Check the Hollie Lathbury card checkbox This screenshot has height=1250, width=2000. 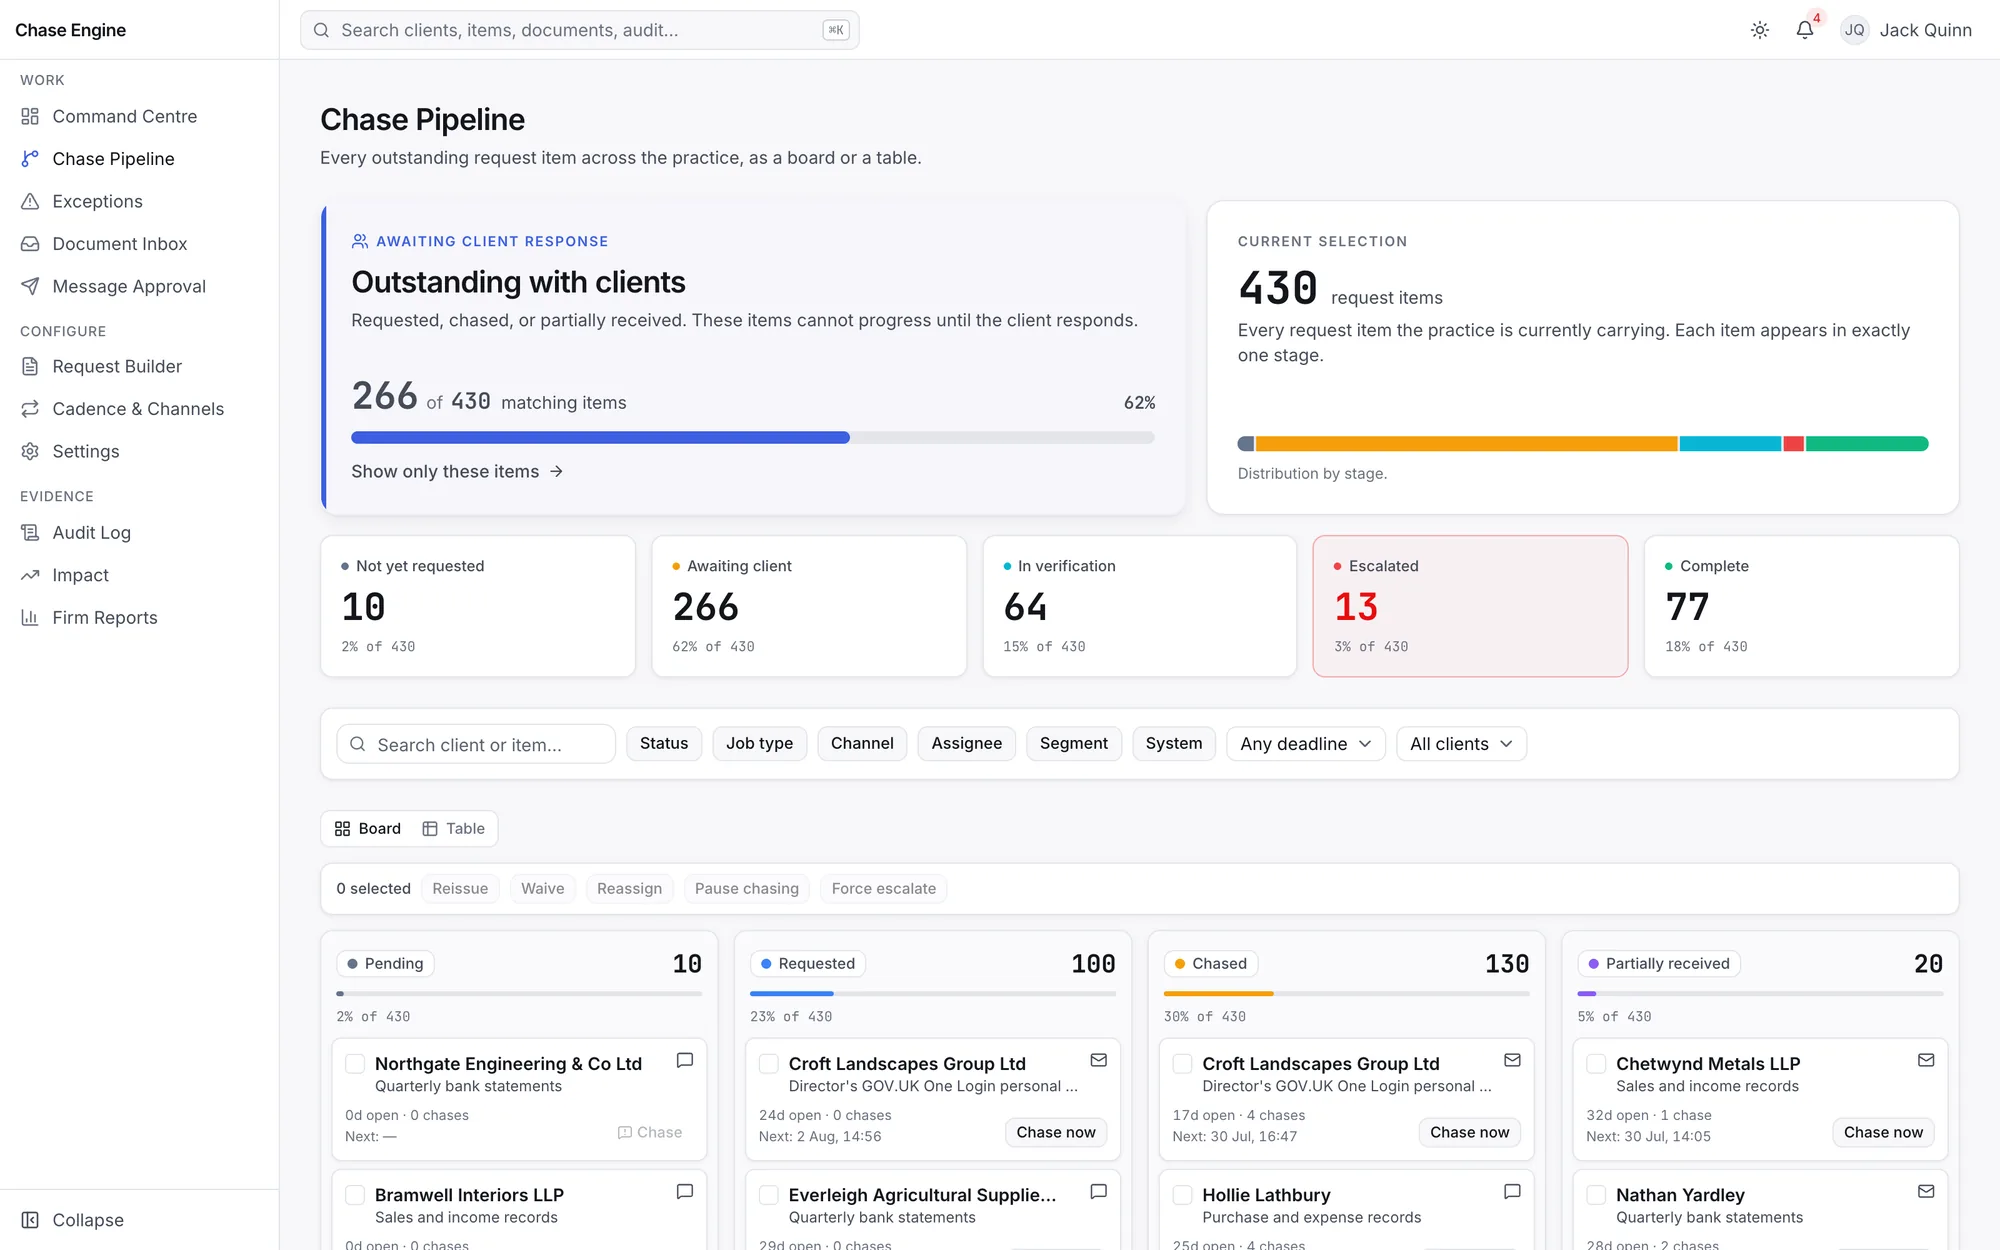(1183, 1195)
